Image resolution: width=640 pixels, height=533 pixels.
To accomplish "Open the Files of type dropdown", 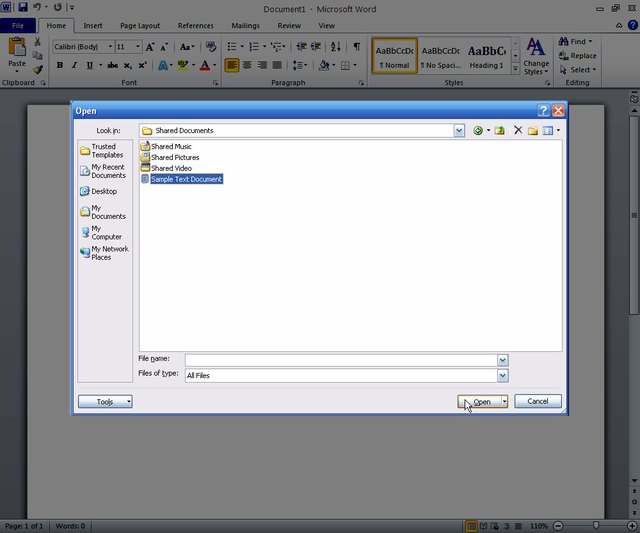I will [x=502, y=375].
